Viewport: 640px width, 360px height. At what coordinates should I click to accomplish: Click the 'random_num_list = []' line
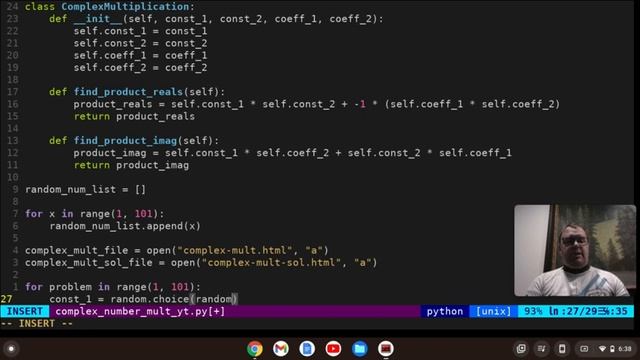click(x=85, y=189)
